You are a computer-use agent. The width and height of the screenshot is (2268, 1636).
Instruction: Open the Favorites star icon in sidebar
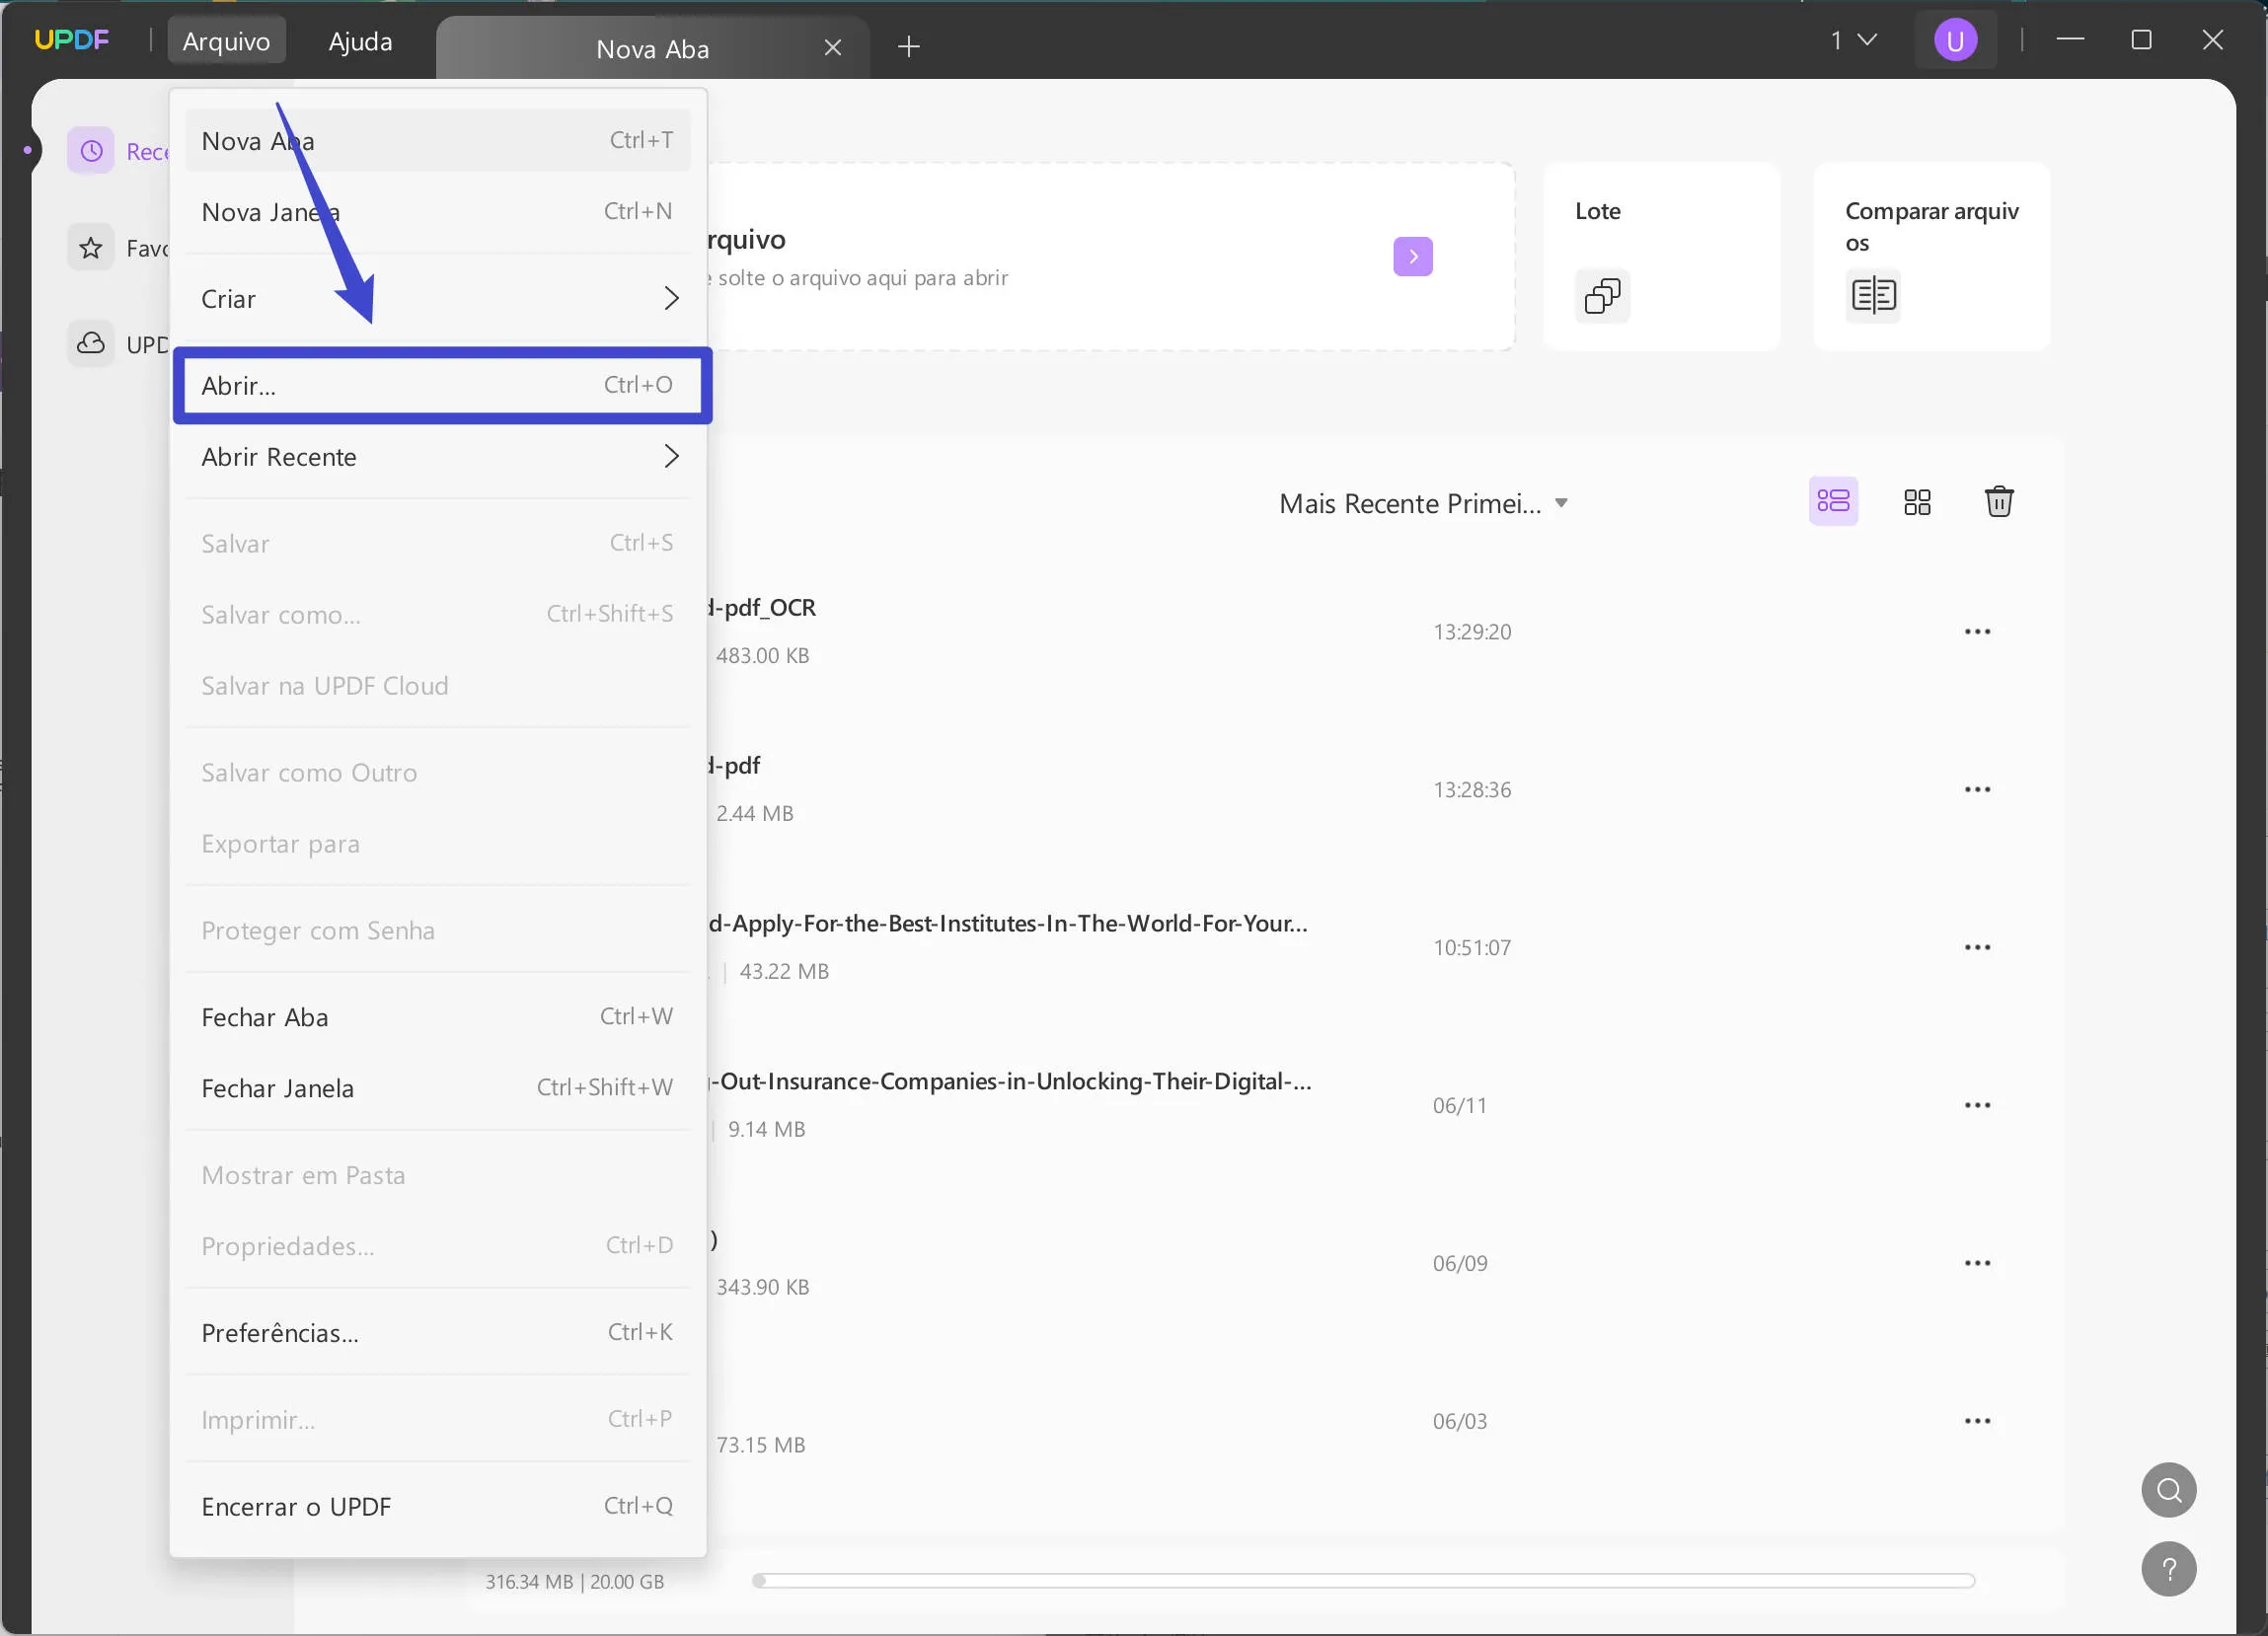coord(91,247)
